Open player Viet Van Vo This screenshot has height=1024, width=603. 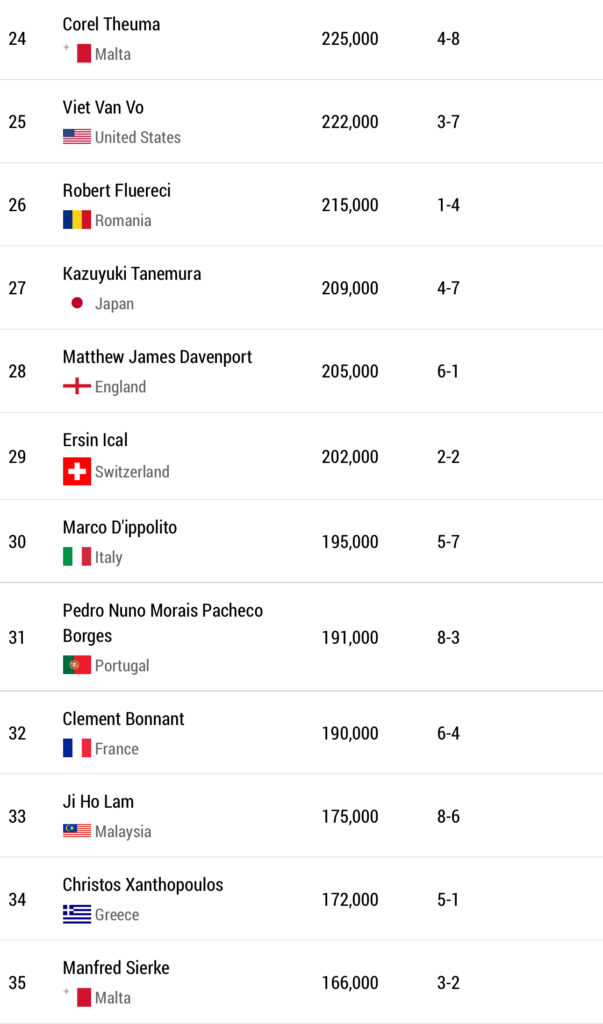(x=103, y=107)
